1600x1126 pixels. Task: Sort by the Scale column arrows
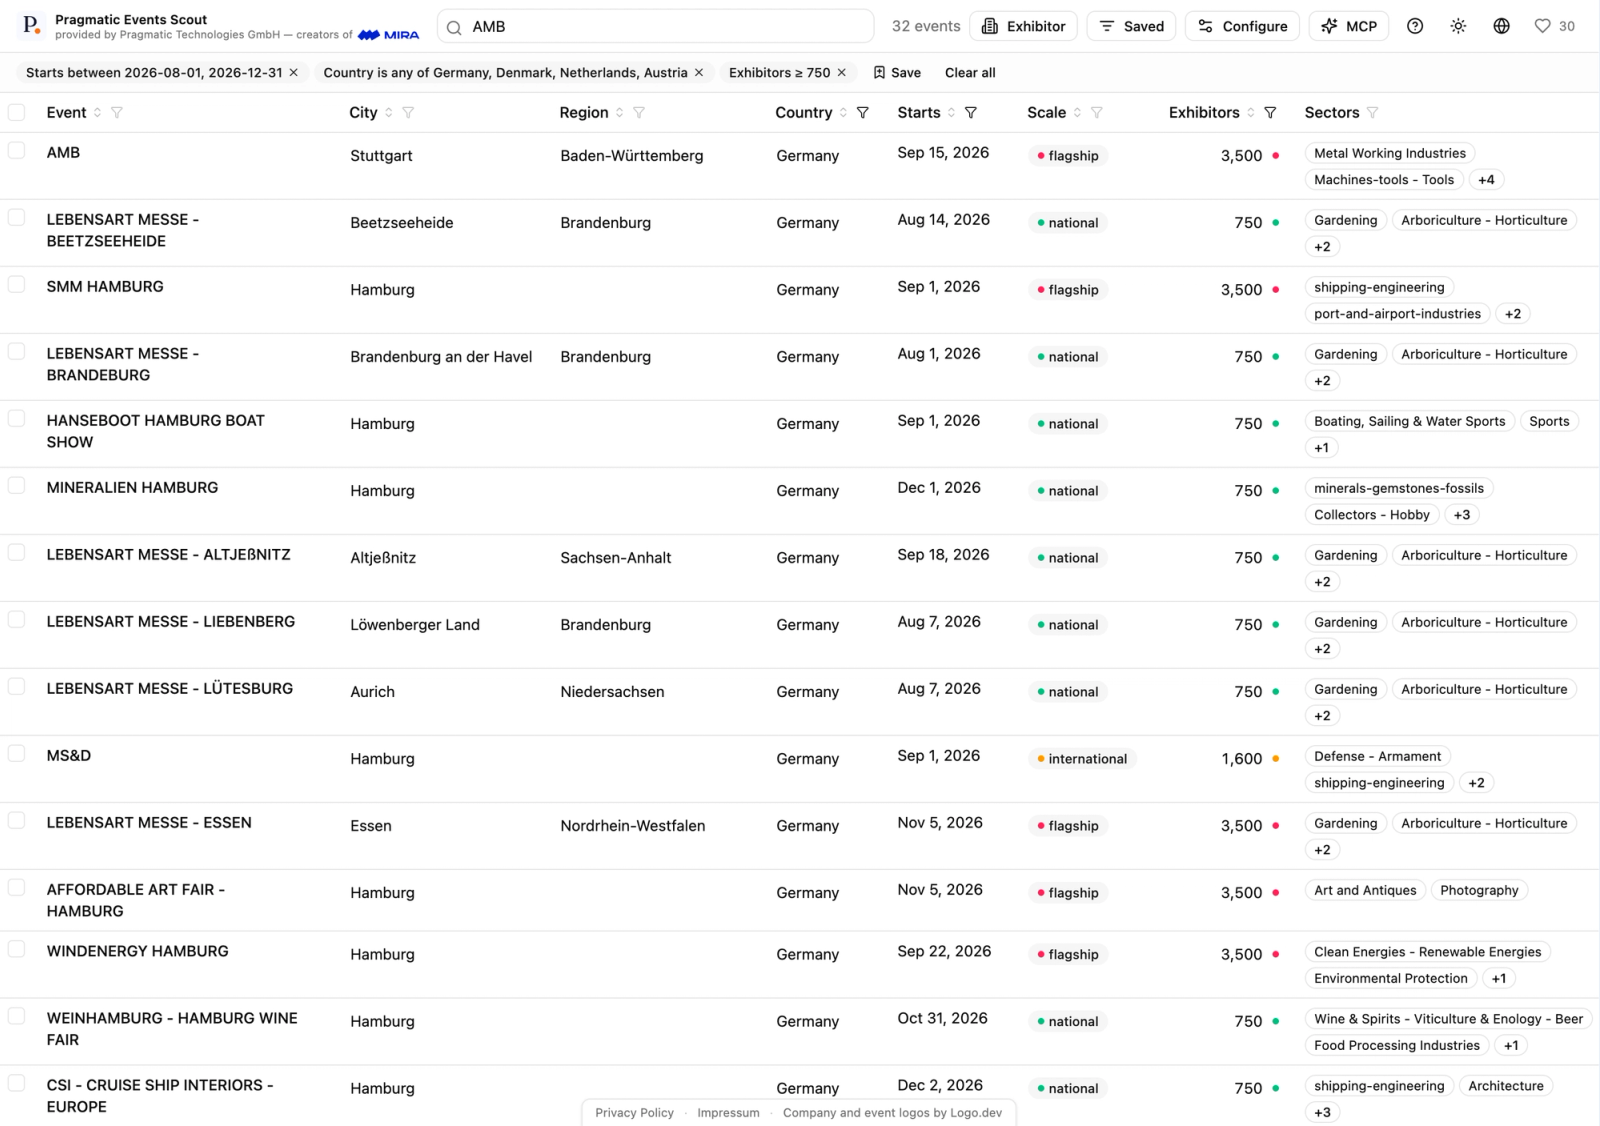(x=1077, y=113)
